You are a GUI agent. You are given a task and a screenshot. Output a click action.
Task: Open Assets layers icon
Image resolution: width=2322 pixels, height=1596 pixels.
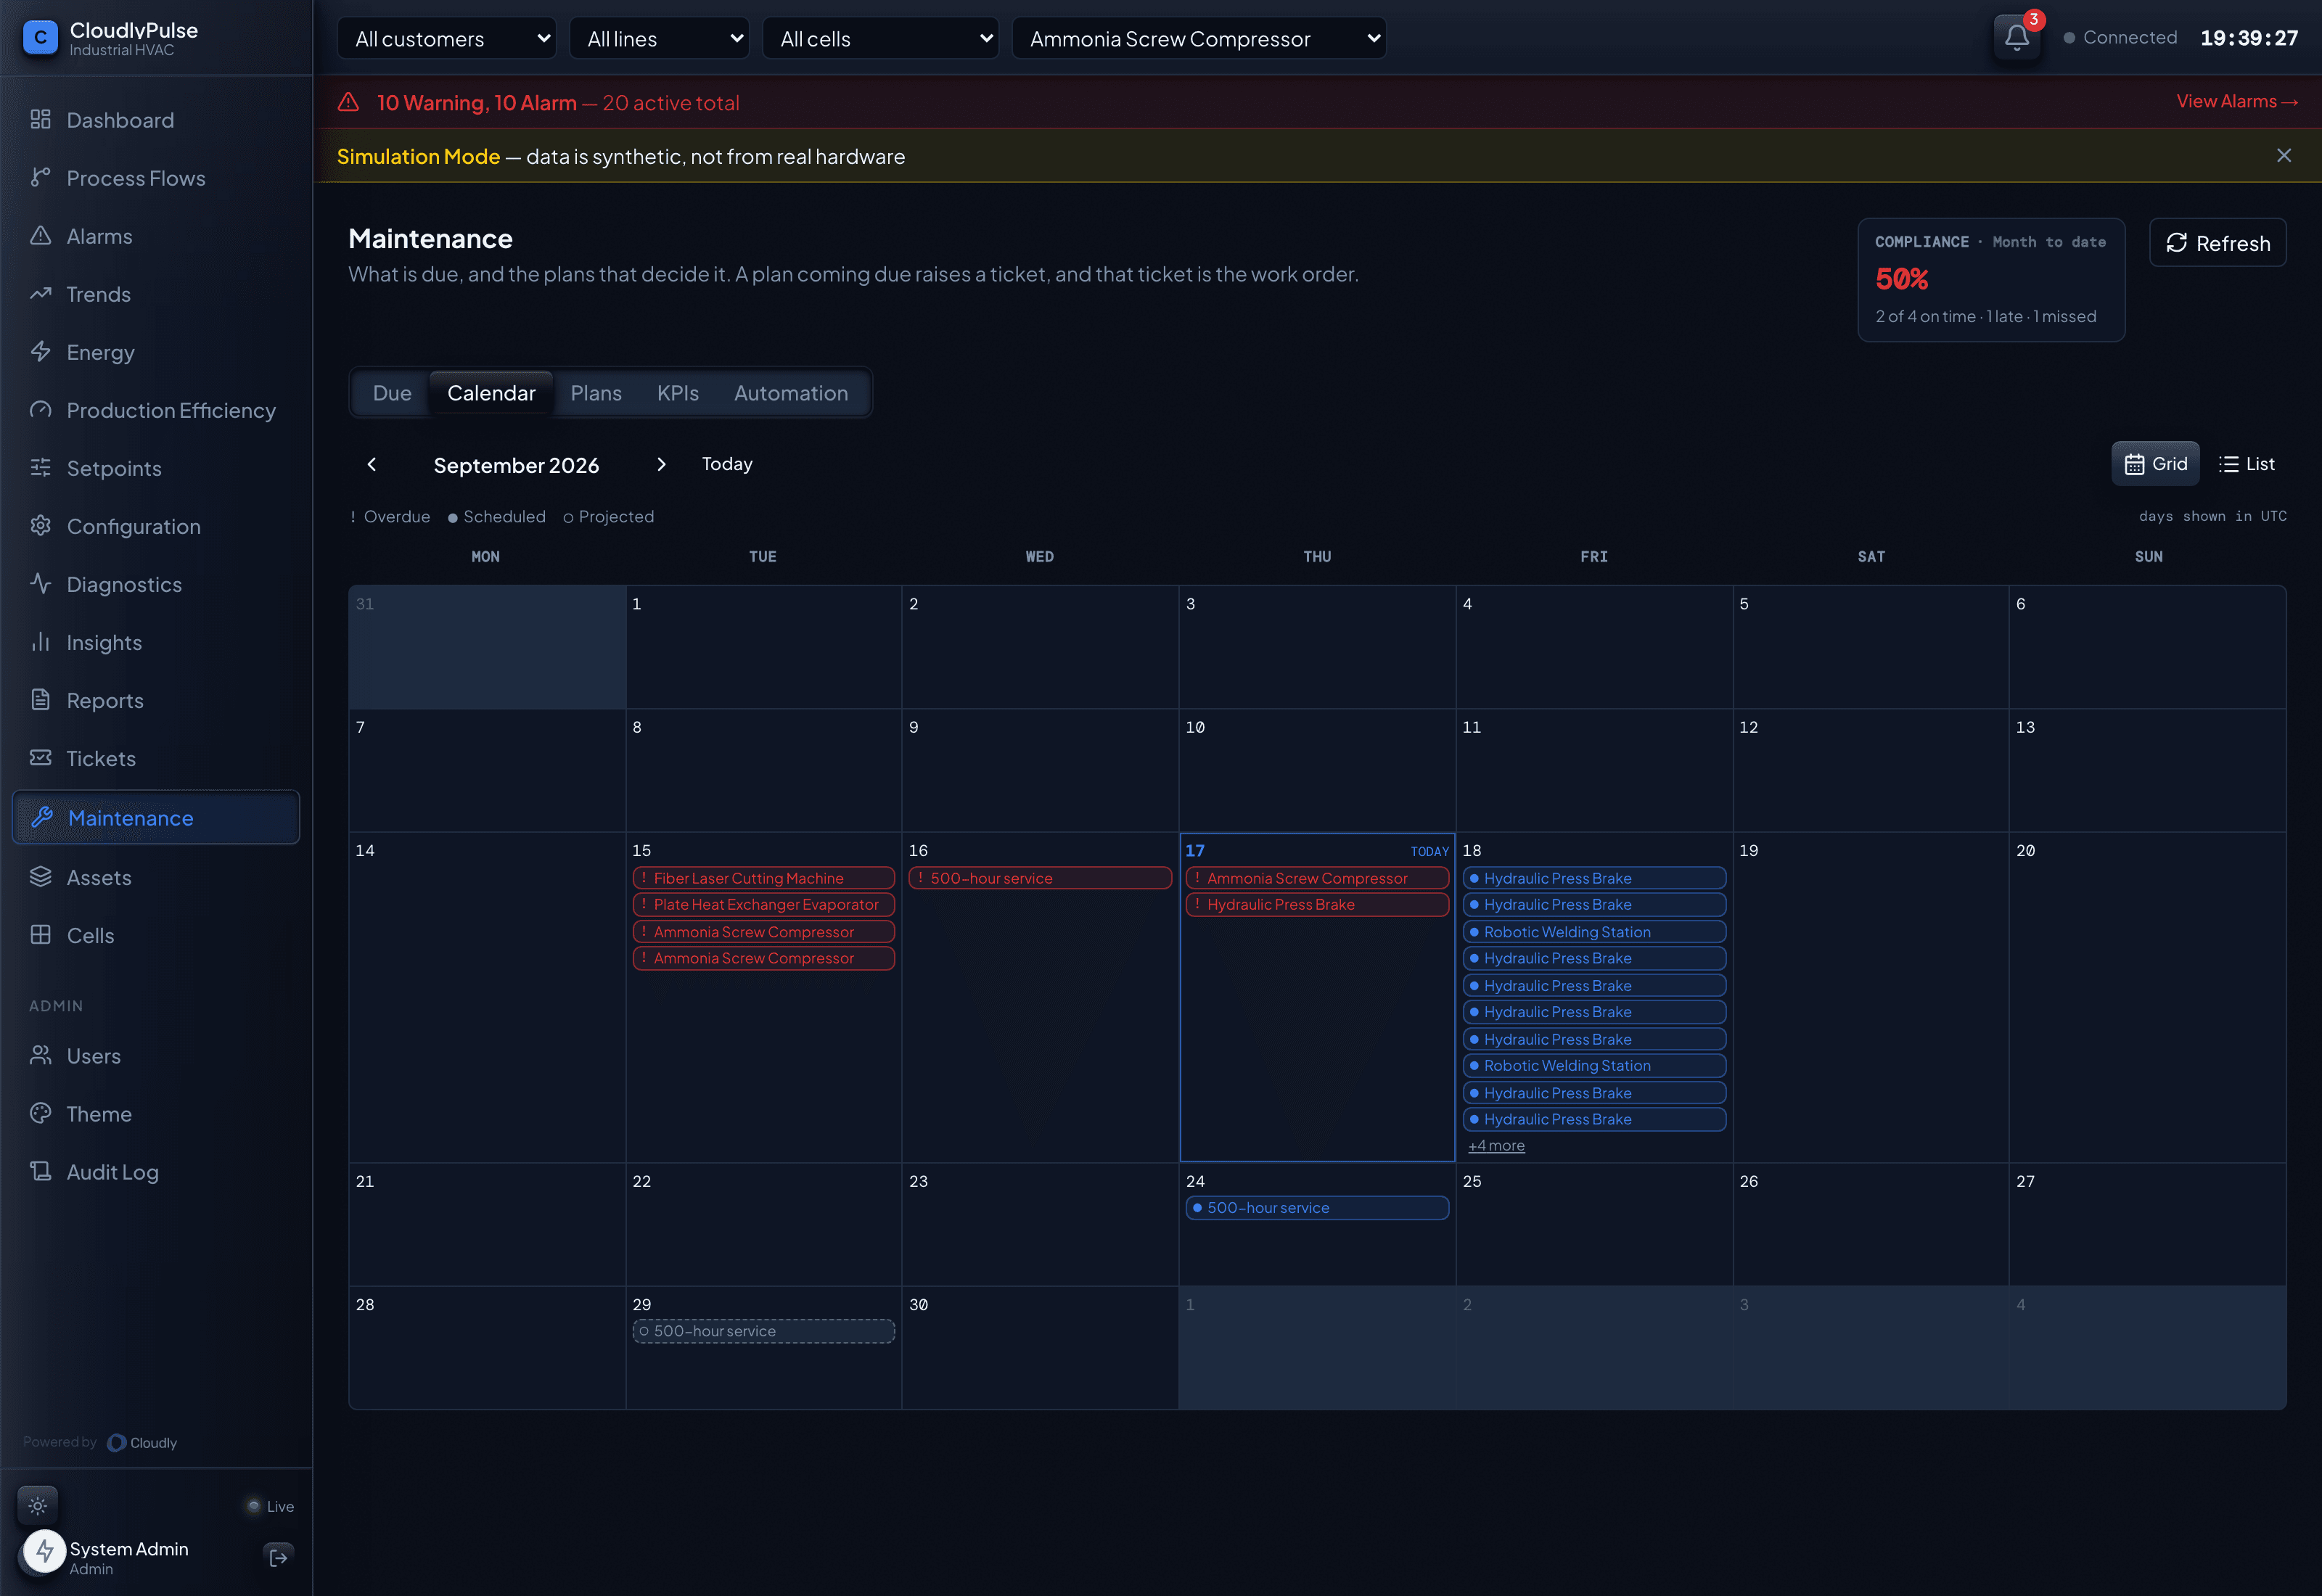point(40,877)
